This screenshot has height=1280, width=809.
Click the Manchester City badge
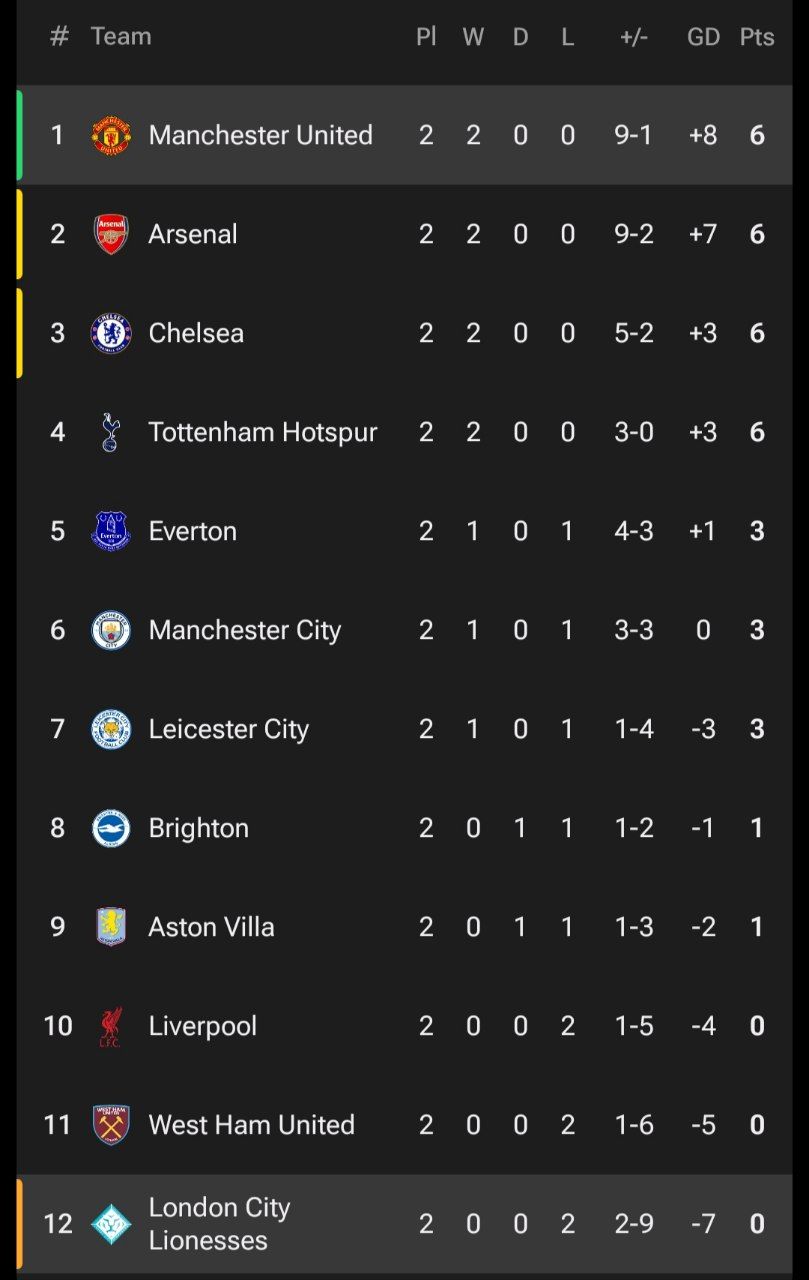[111, 630]
